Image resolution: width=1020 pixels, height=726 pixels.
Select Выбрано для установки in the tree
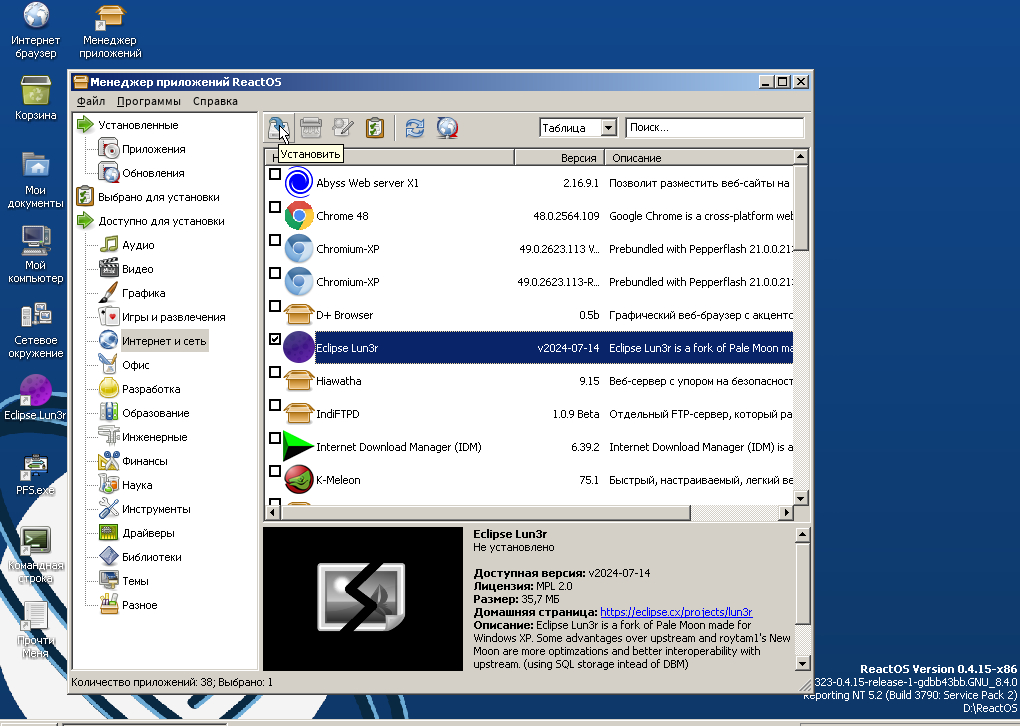point(159,198)
